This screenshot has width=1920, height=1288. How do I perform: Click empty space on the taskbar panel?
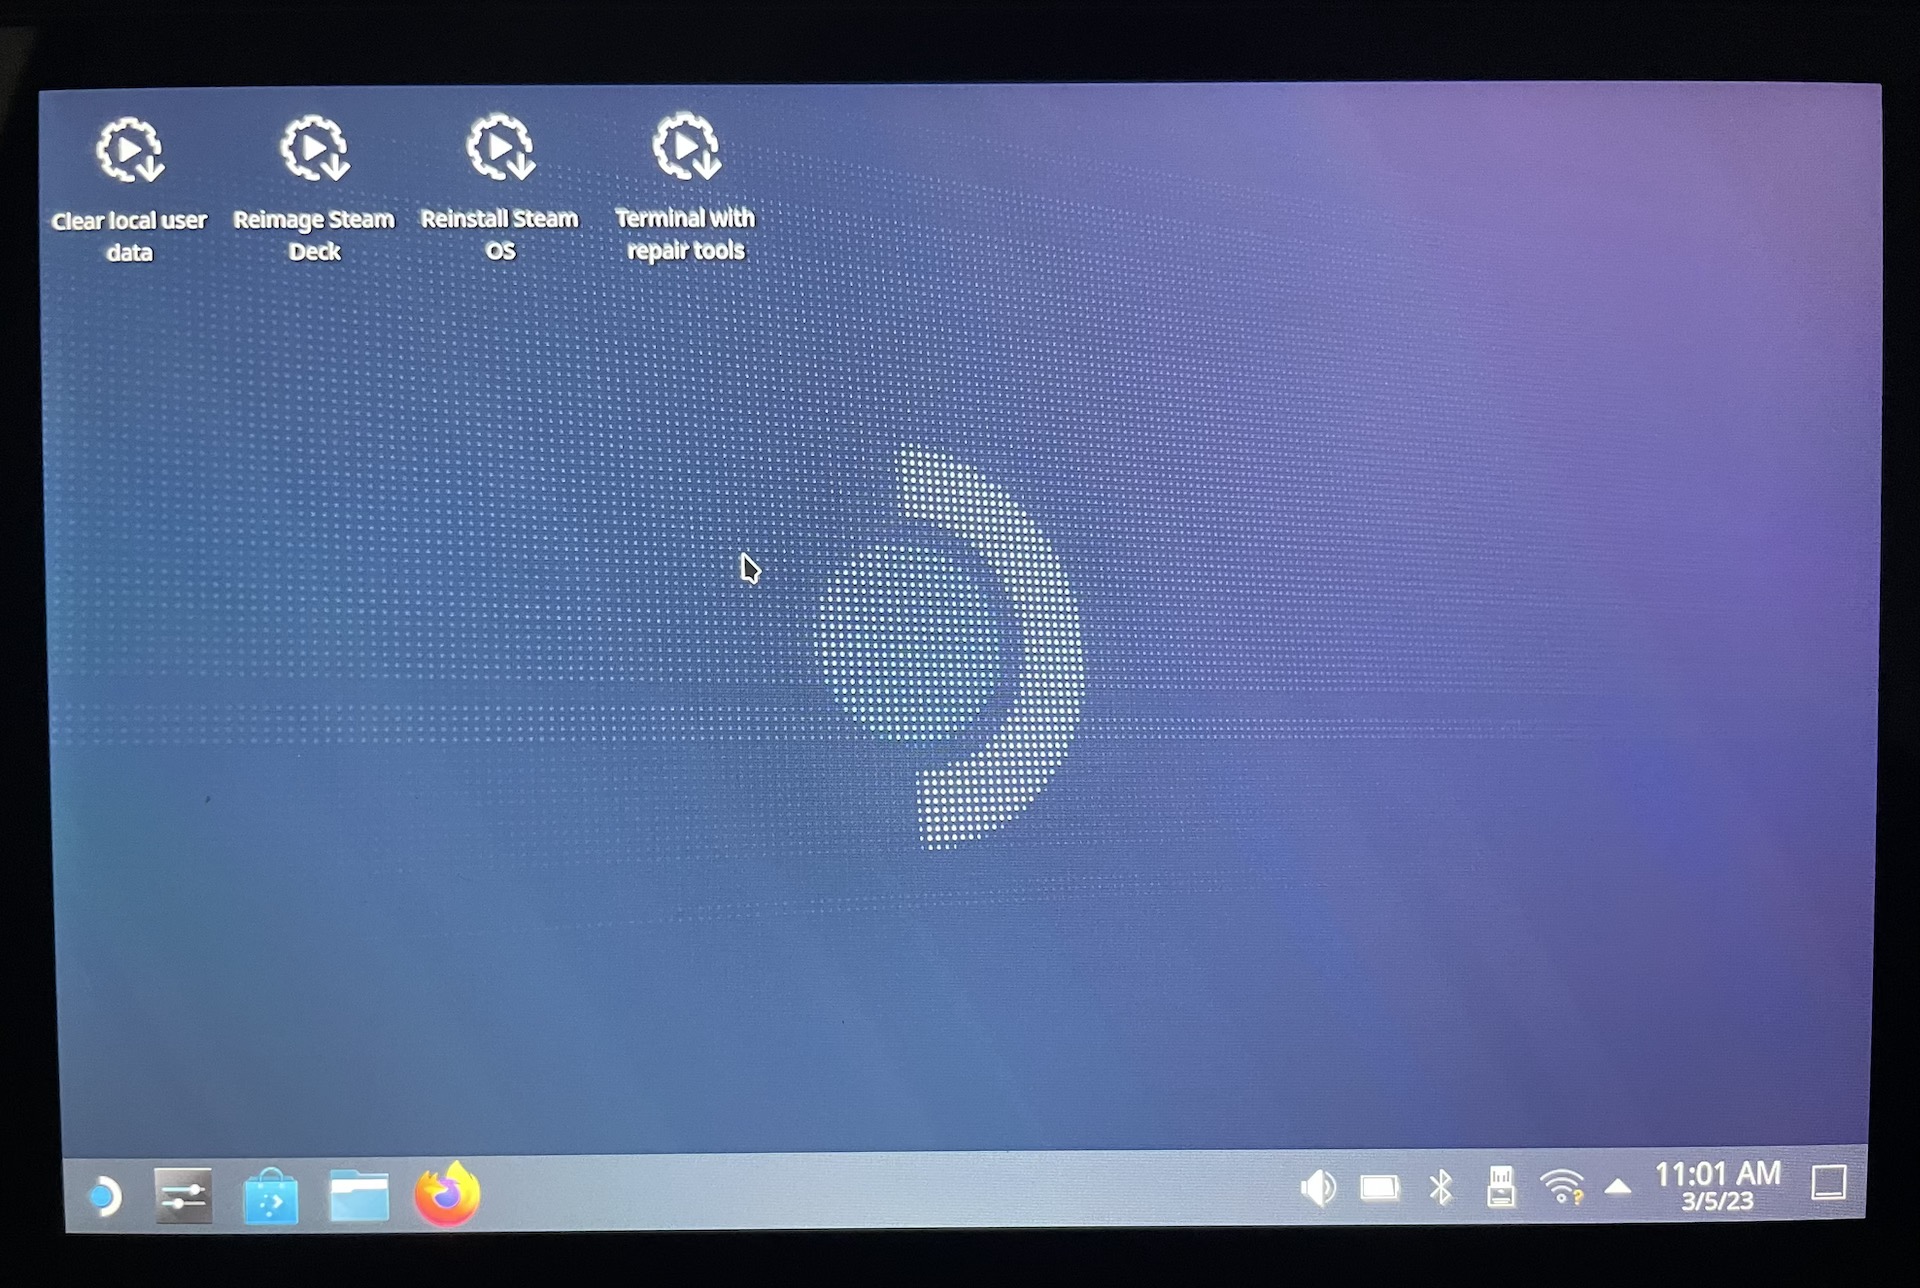[x=880, y=1192]
